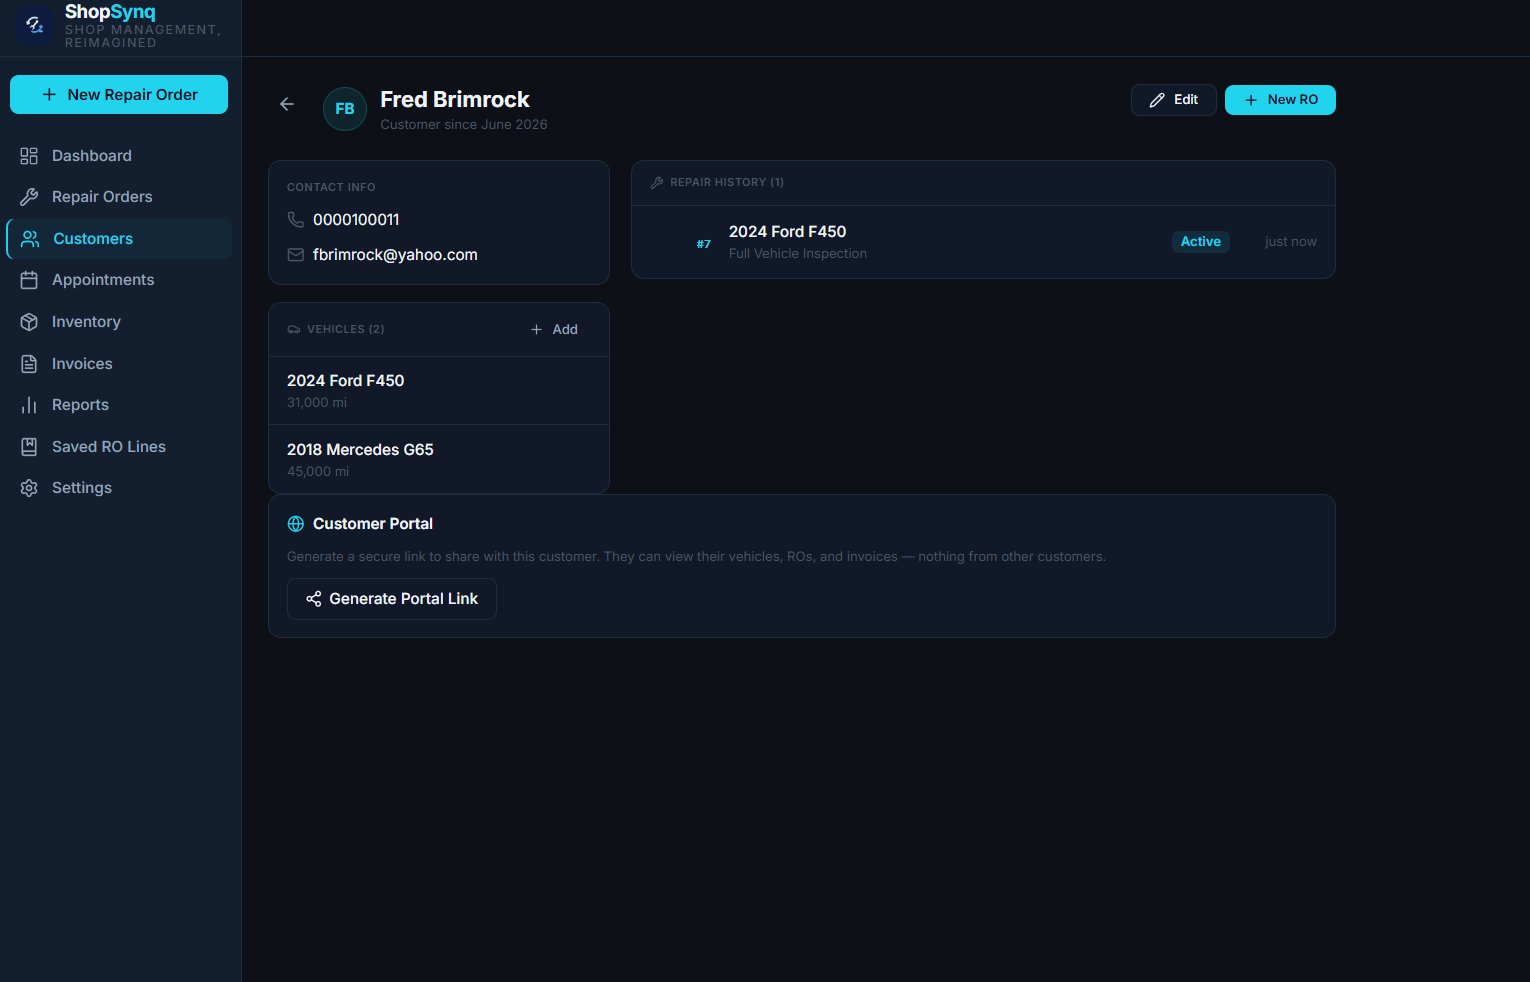
Task: Click the plus icon on New RO button
Action: pos(1251,100)
